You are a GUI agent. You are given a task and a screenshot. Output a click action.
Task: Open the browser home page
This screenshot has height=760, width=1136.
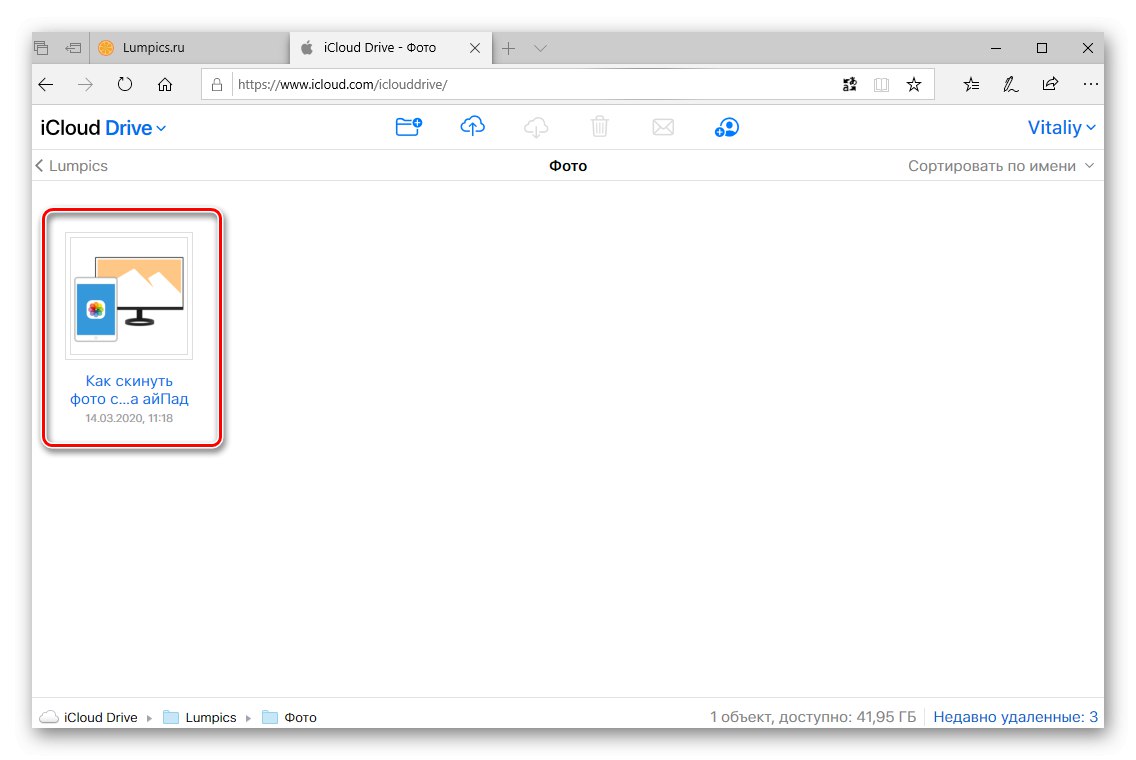(165, 85)
